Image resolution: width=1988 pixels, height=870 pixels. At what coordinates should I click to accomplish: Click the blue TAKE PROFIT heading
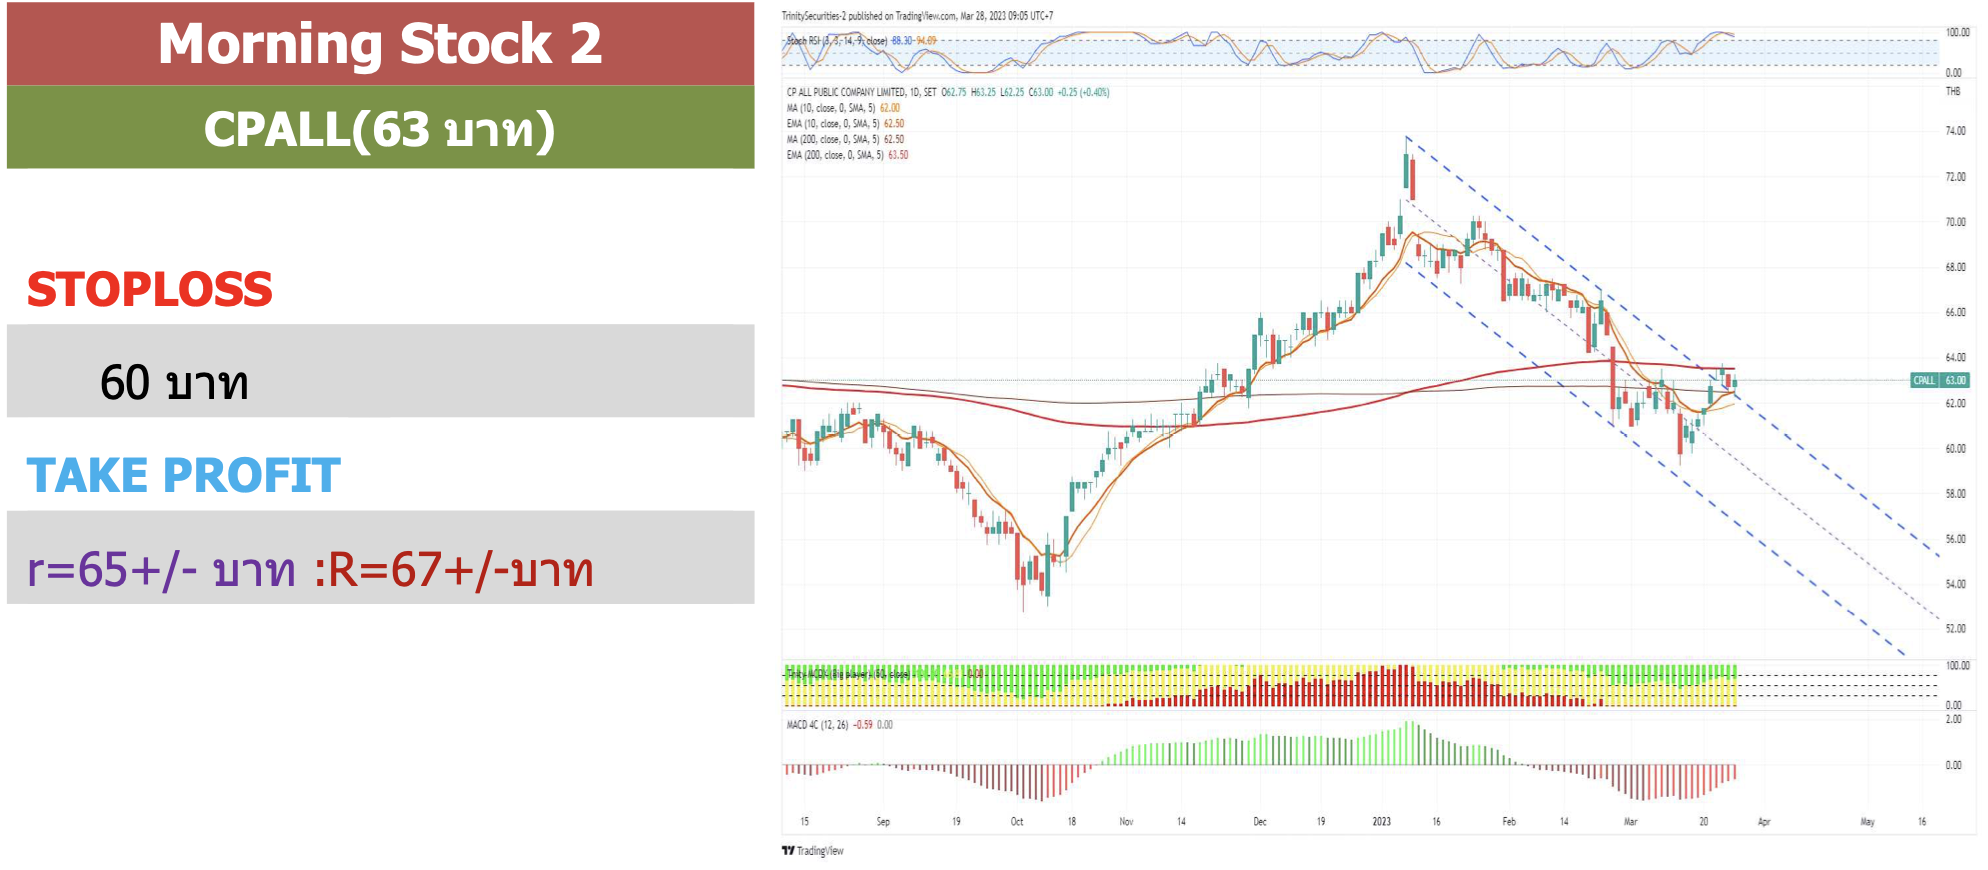183,475
